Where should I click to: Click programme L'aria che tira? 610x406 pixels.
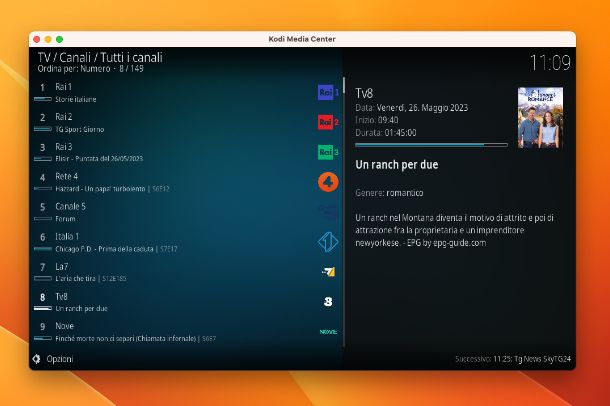[x=75, y=278]
